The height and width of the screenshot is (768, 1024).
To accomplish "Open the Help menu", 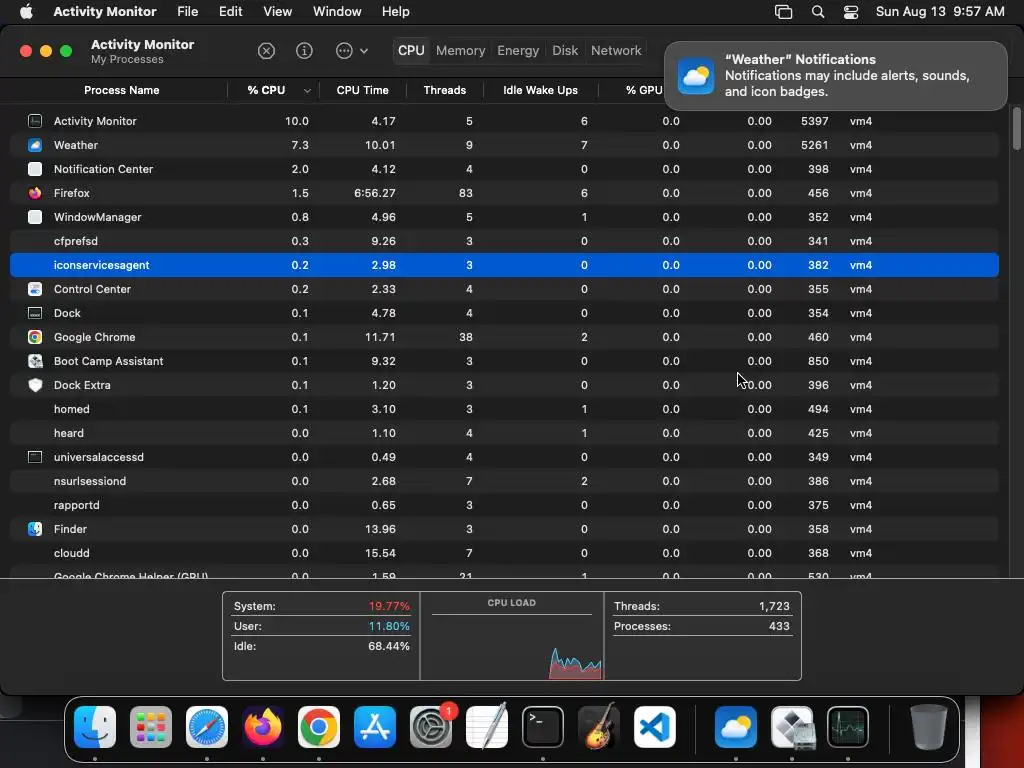I will 395,12.
